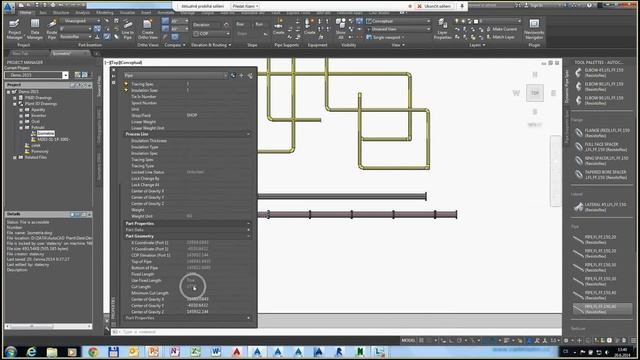The image size is (640, 360).
Task: Open the Unassigned spec dropdown
Action: [80, 20]
